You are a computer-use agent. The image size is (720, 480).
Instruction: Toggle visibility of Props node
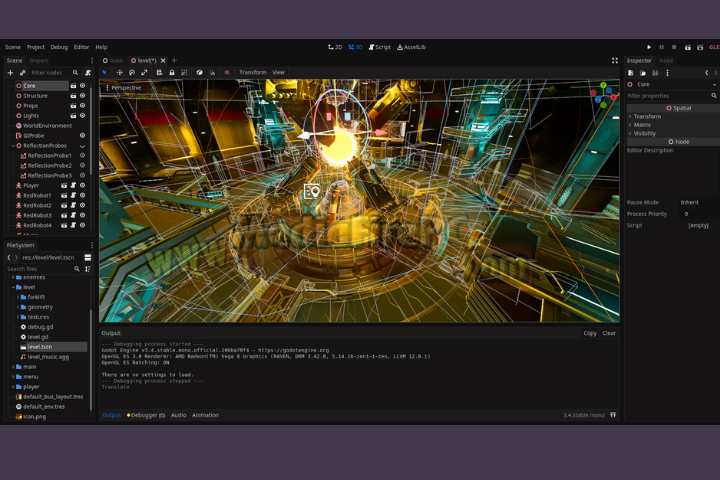click(x=83, y=106)
